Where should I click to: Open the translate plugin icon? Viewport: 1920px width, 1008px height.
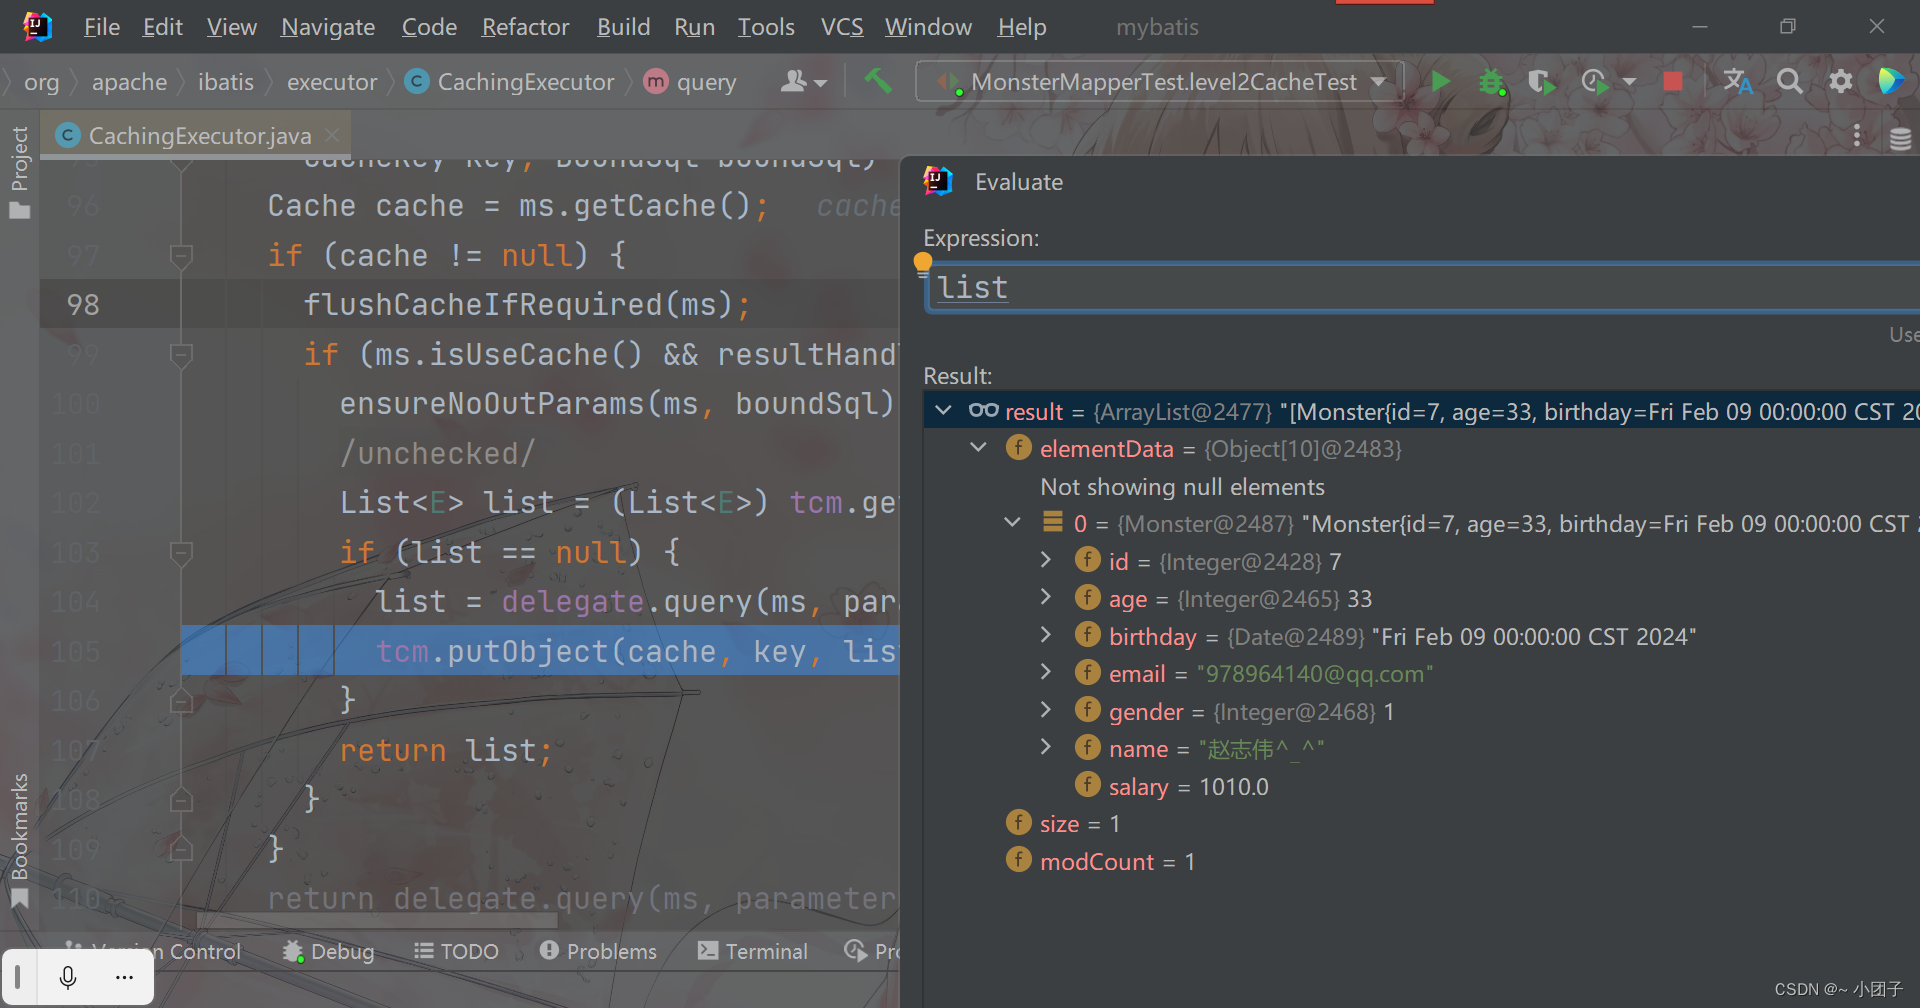1738,81
